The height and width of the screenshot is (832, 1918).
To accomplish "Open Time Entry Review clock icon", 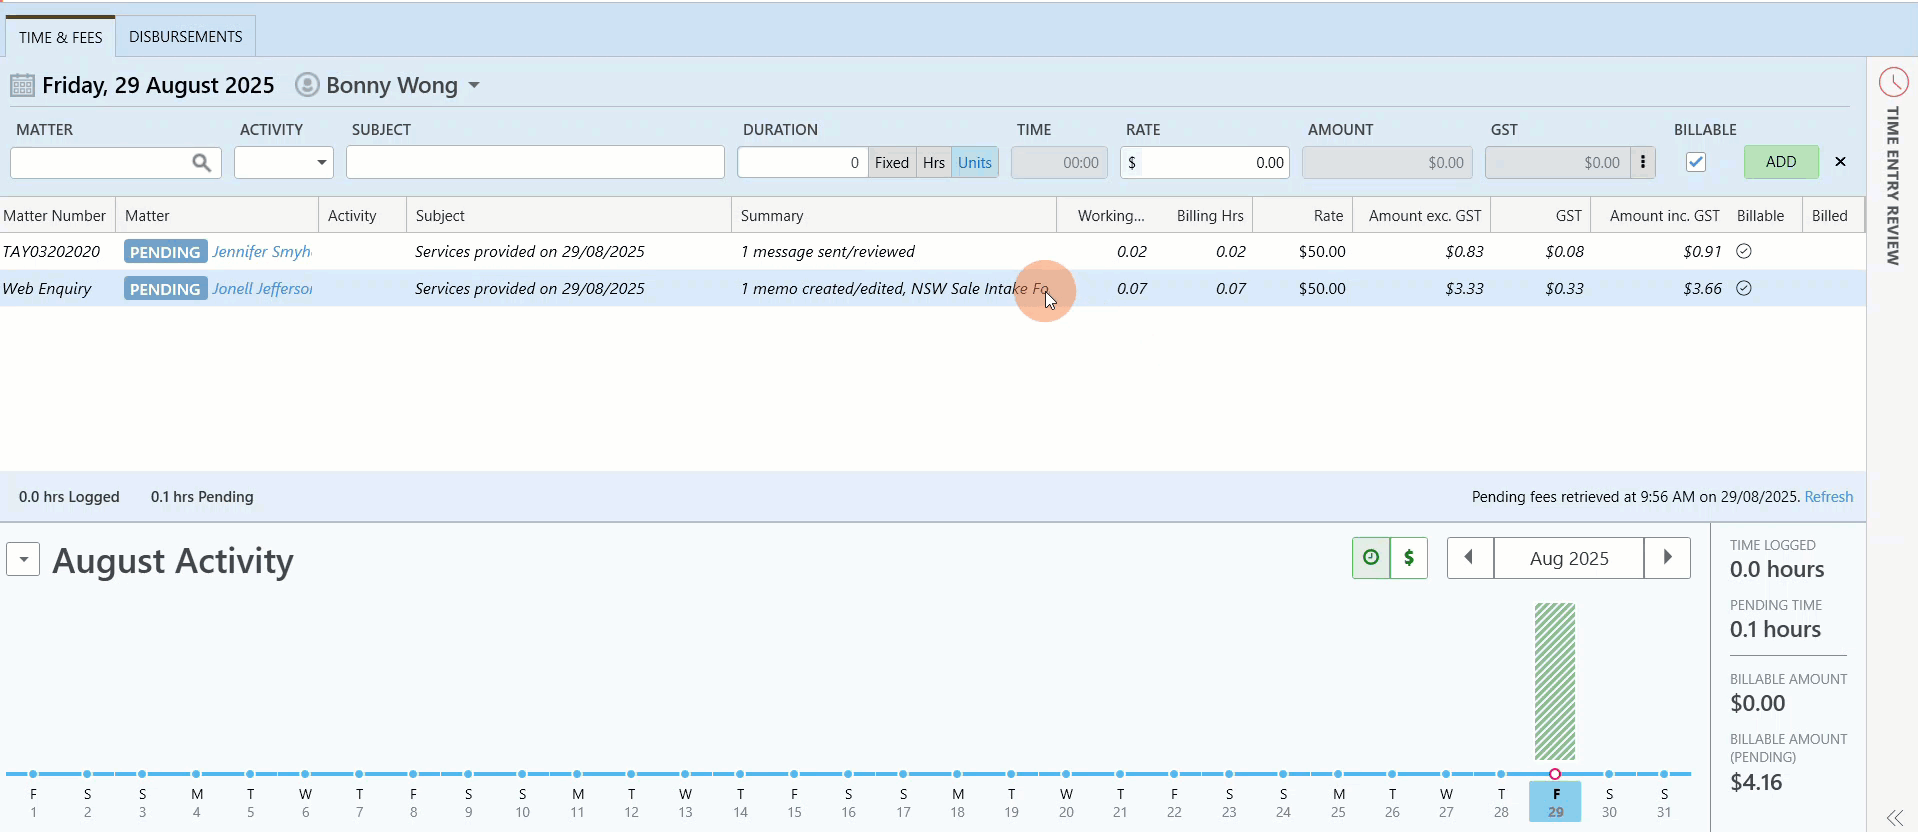I will [1894, 82].
